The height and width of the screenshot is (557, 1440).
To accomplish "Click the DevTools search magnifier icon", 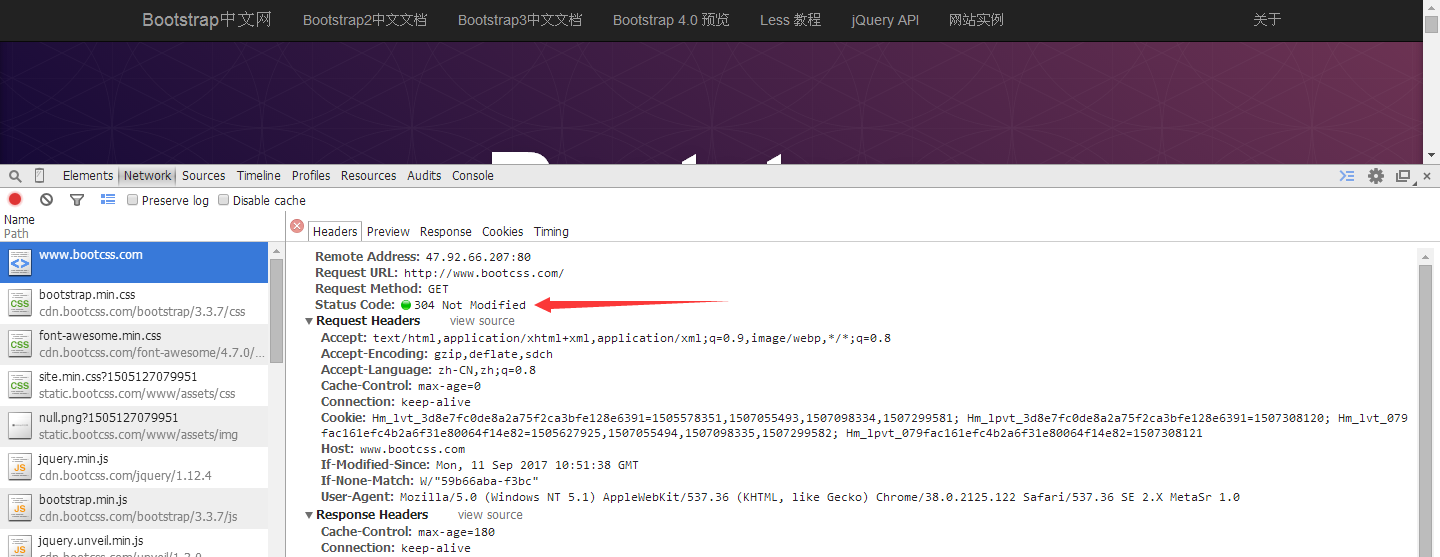I will click(15, 176).
